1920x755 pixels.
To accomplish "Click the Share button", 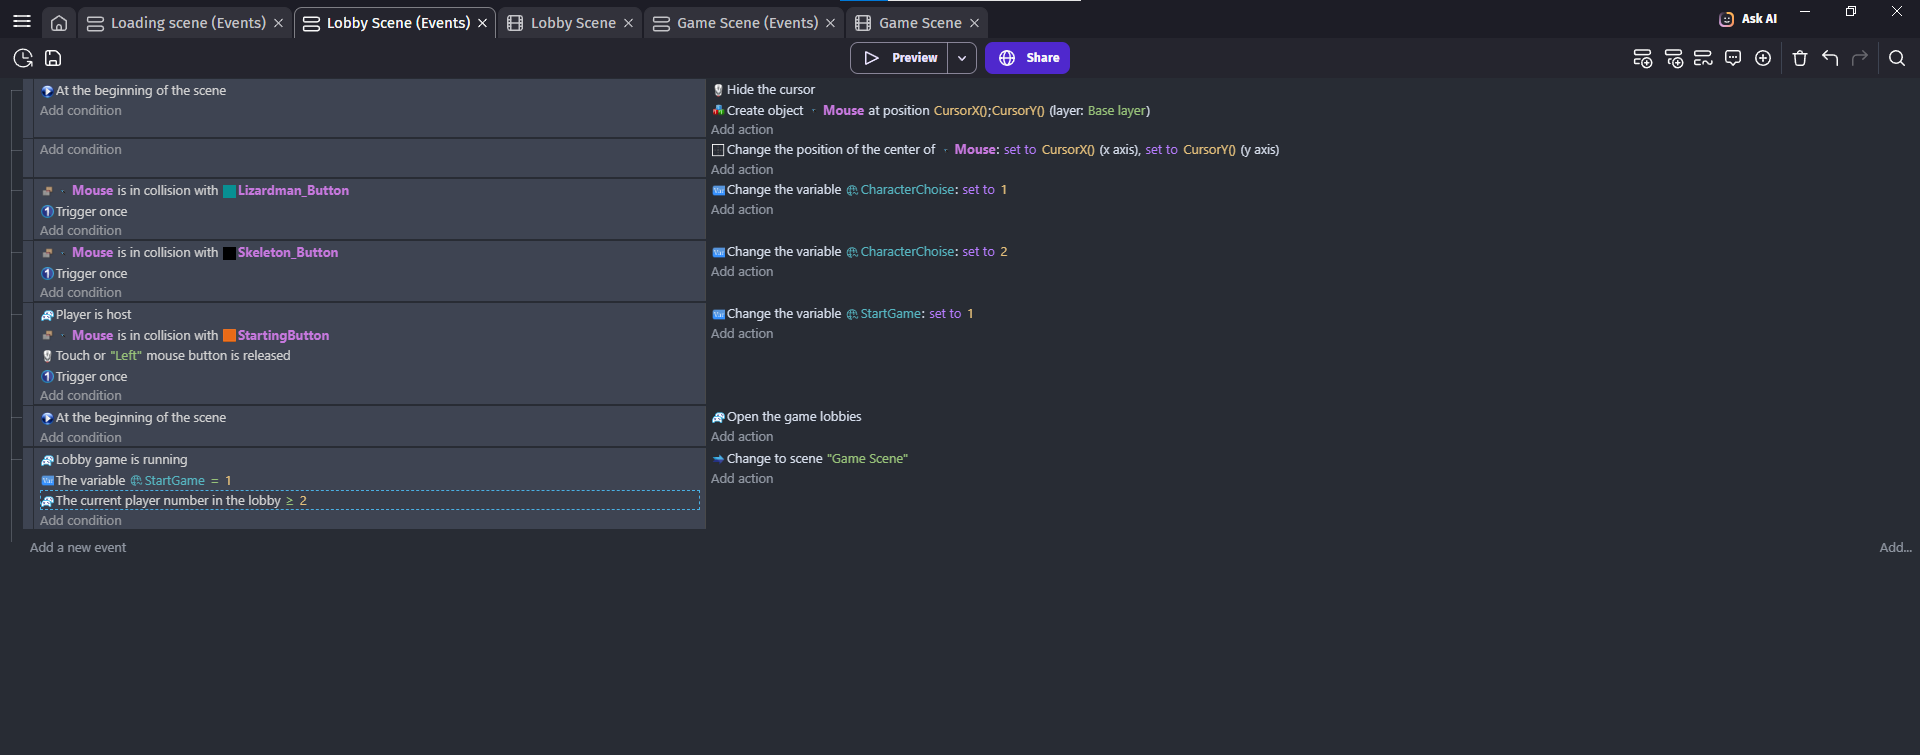I will click(x=1028, y=58).
